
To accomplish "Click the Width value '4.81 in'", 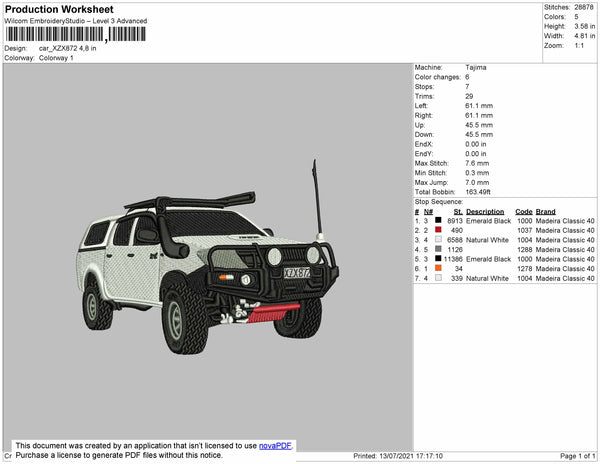I will 584,36.
